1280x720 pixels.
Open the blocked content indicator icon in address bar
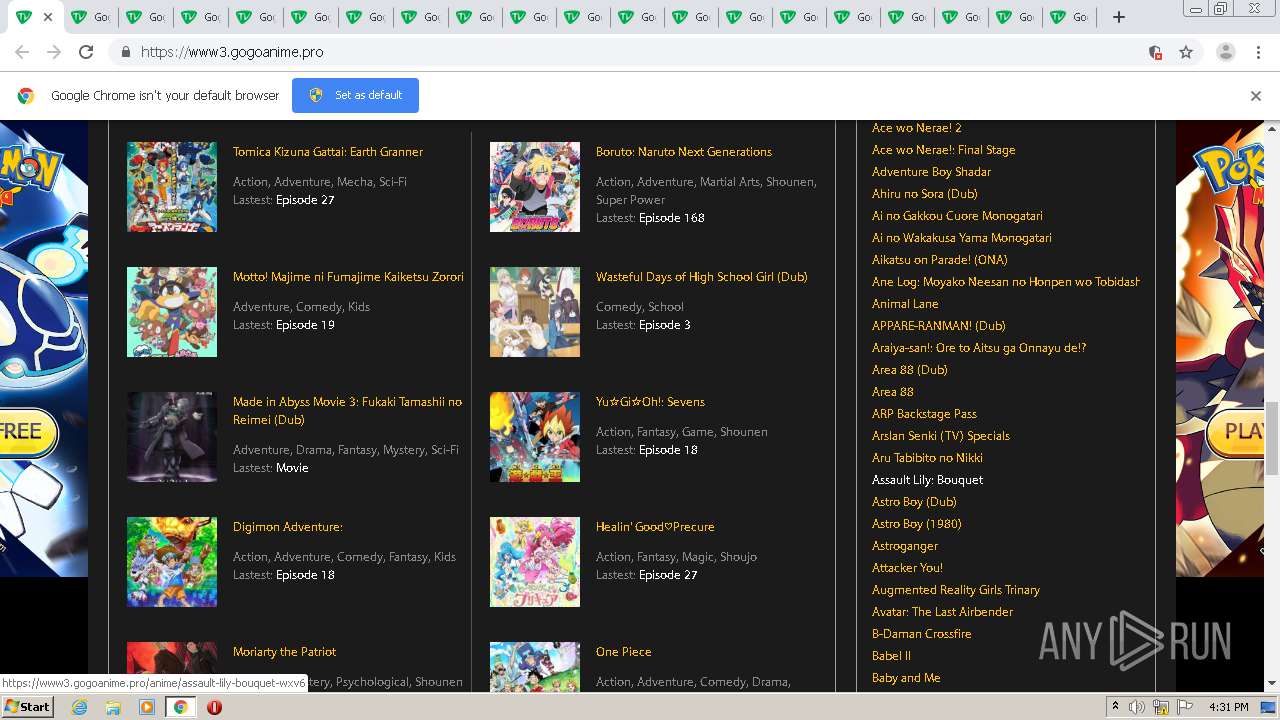point(1155,52)
